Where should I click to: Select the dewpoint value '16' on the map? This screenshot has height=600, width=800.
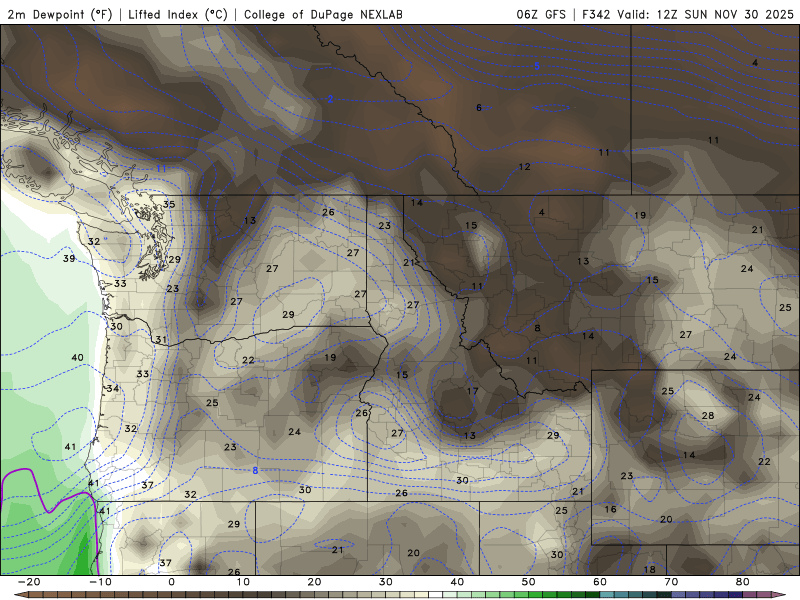(610, 509)
